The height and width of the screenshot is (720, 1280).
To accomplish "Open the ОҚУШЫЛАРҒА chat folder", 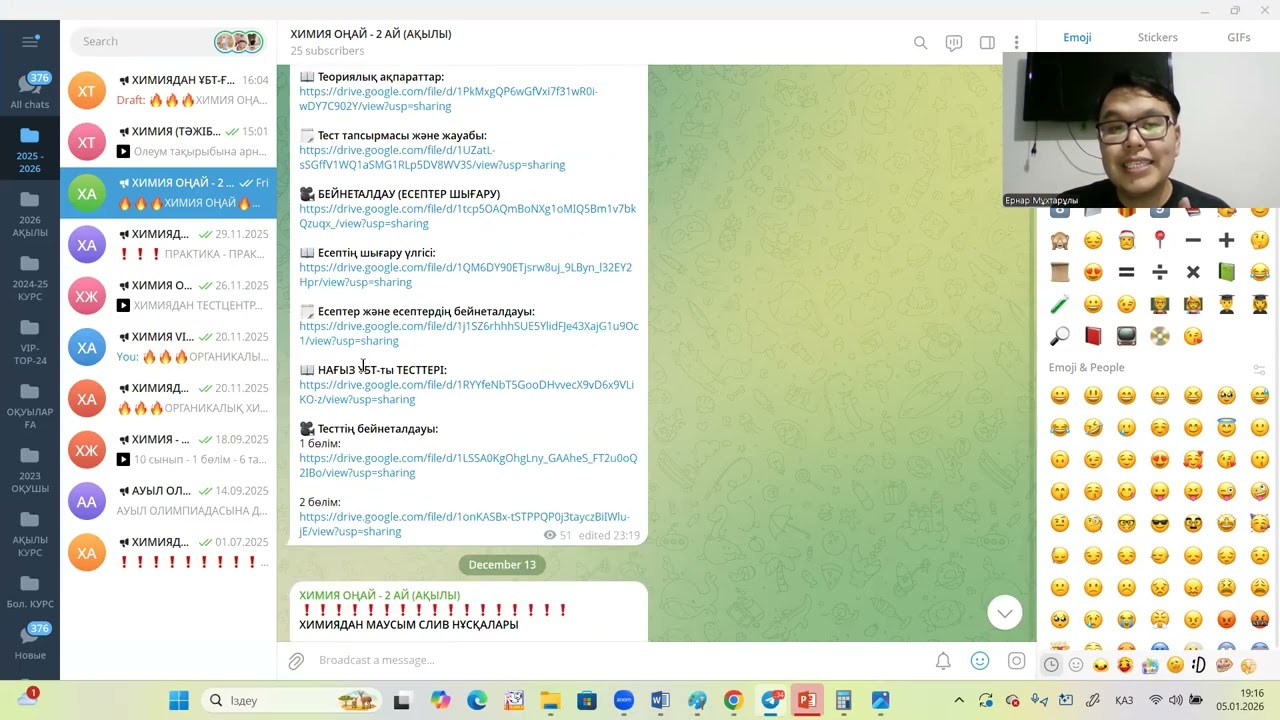I will (x=30, y=404).
